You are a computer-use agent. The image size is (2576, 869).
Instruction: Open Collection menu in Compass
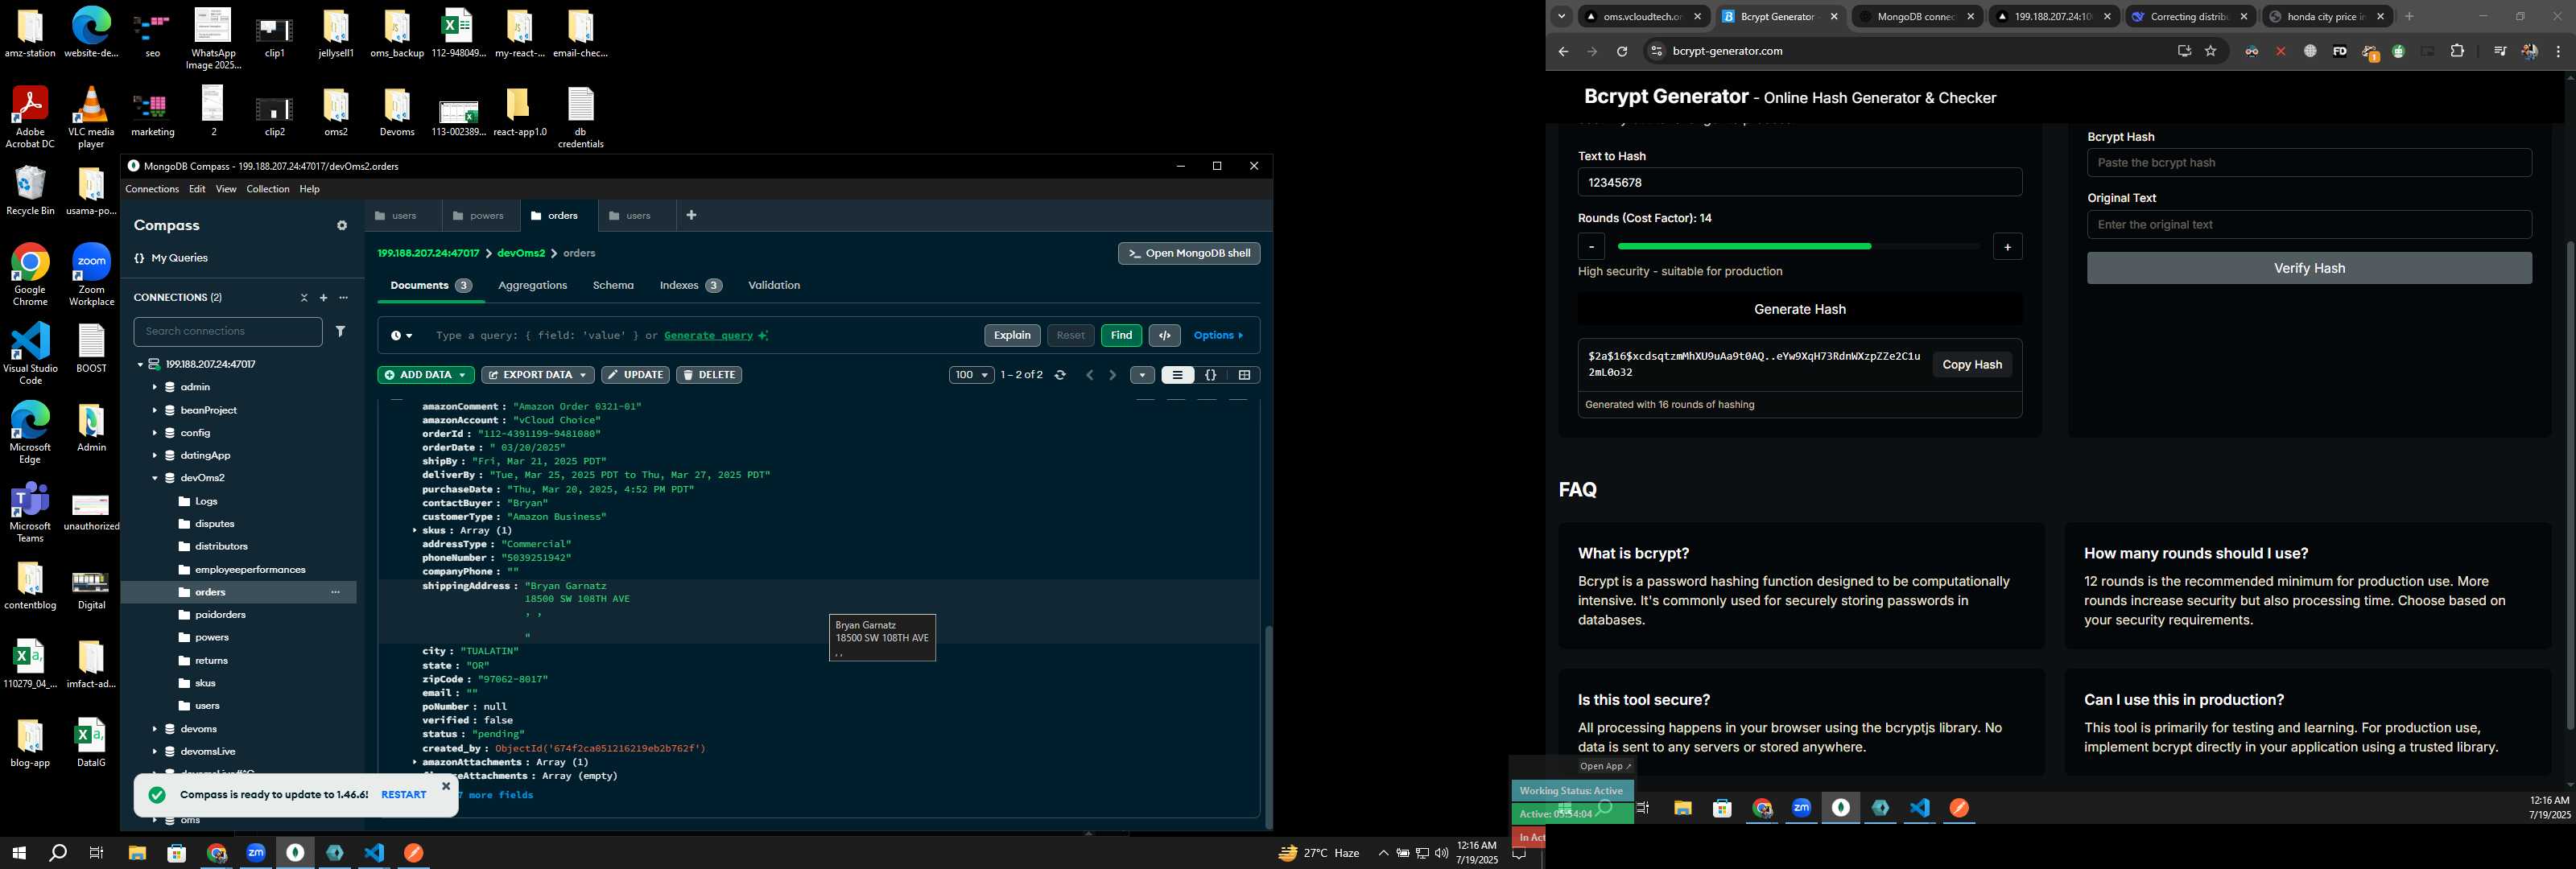click(268, 189)
